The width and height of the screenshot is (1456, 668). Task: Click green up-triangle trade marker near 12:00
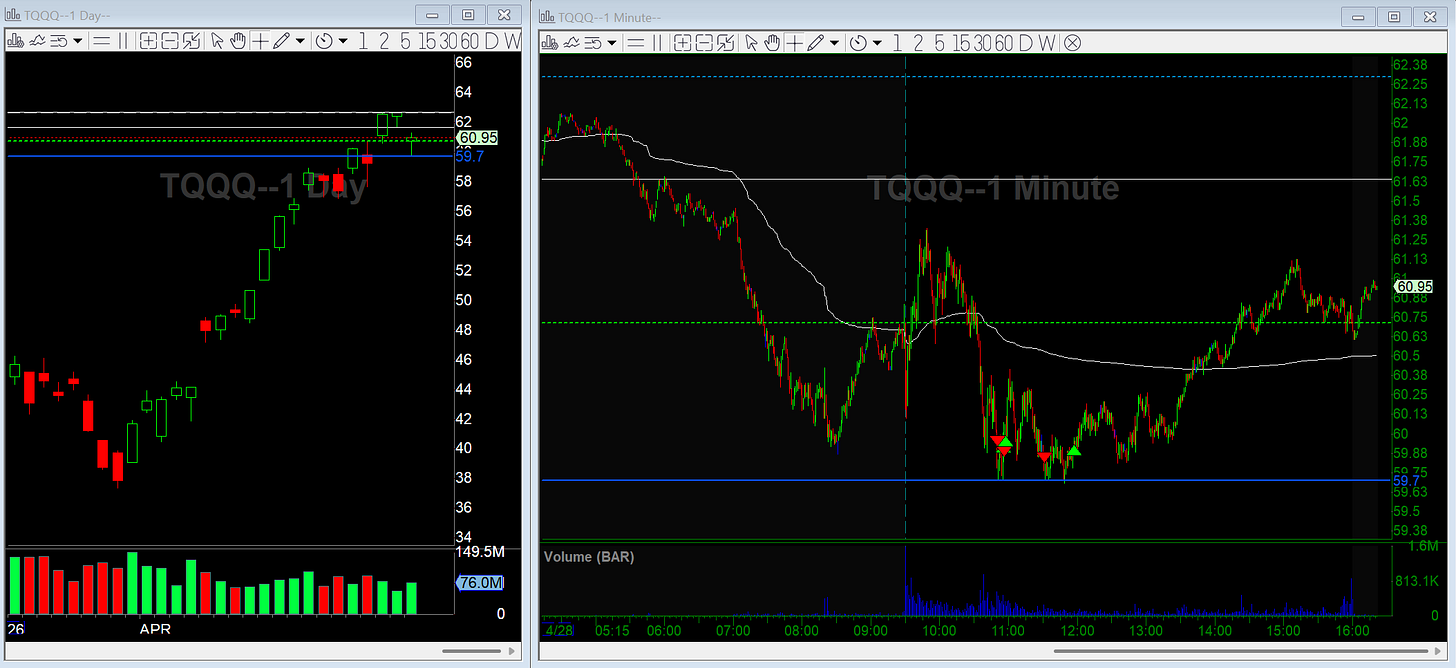(x=1074, y=452)
